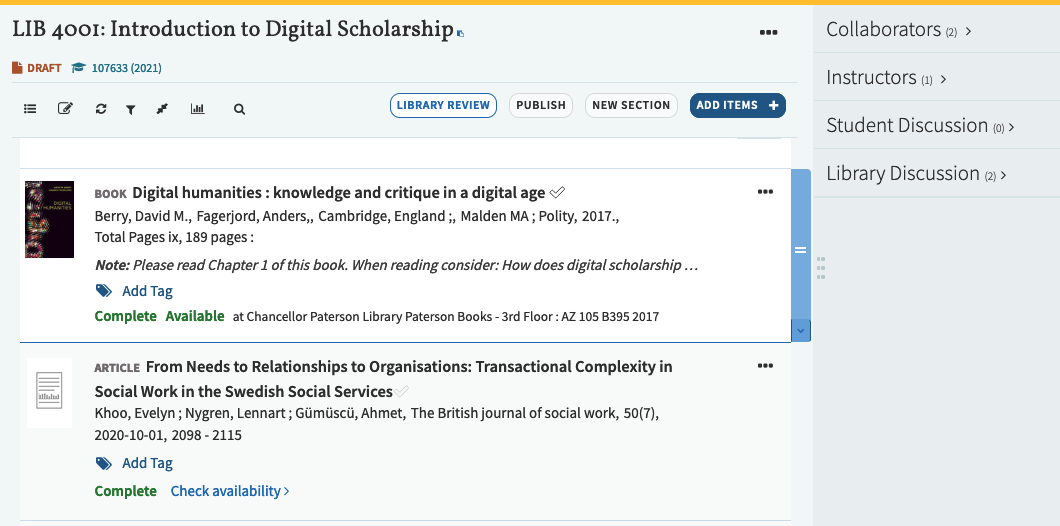Open the list analysis bar chart icon
Image resolution: width=1060 pixels, height=526 pixels.
pos(197,109)
